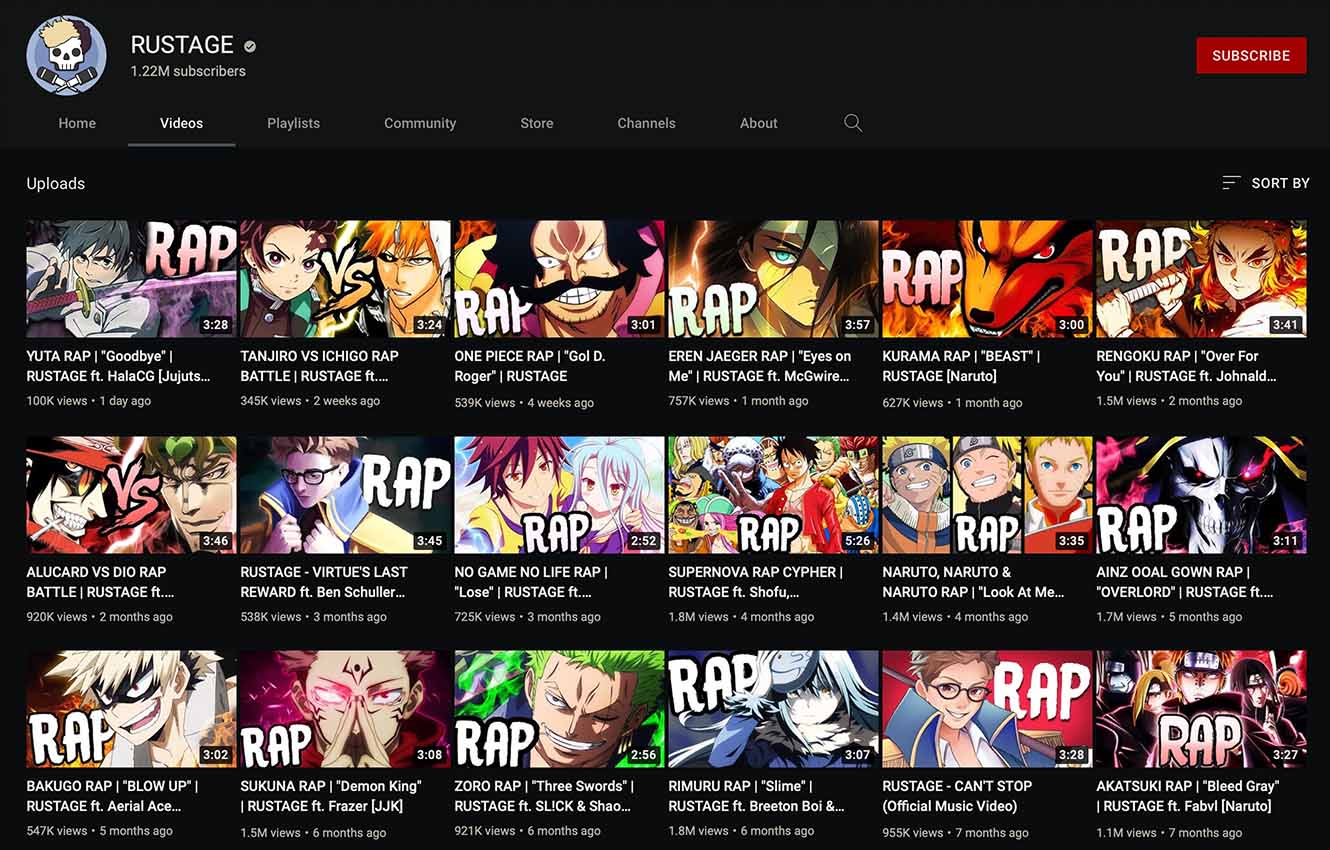Switch to the Home tab
Image resolution: width=1330 pixels, height=850 pixels.
click(77, 123)
